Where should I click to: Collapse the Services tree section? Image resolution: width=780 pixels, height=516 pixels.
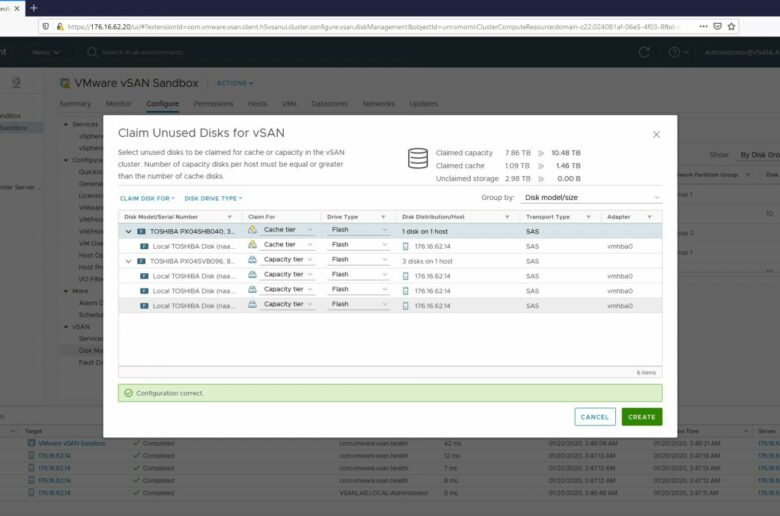pyautogui.click(x=66, y=124)
